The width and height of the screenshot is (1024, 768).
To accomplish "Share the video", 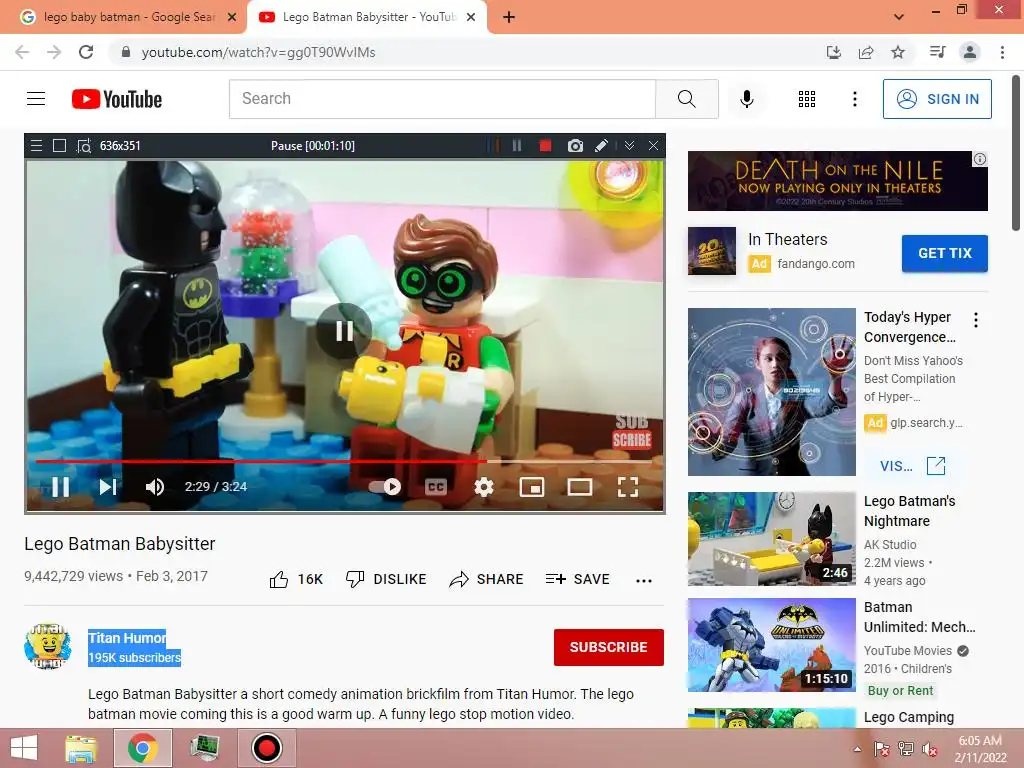I will [487, 579].
